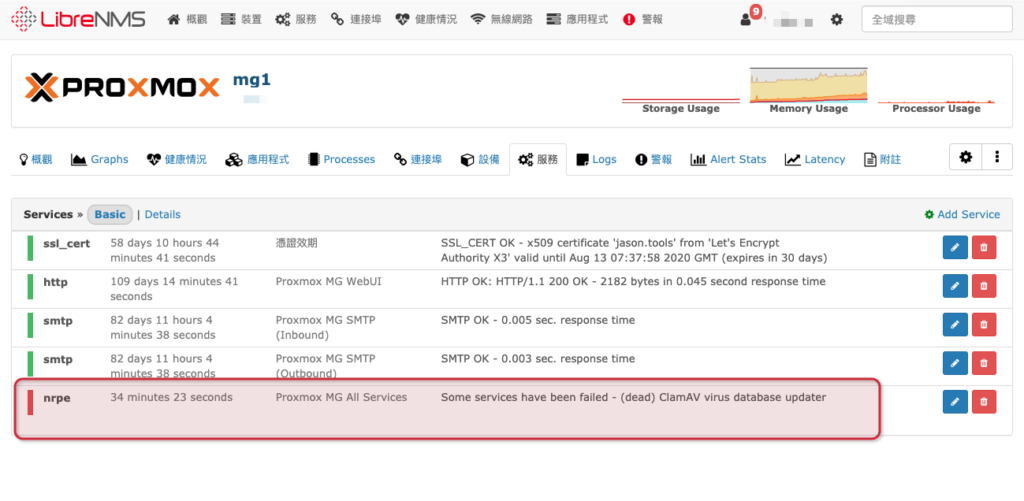Click the SMTP OK 0.003 sec. message
This screenshot has height=501, width=1024.
coord(537,359)
